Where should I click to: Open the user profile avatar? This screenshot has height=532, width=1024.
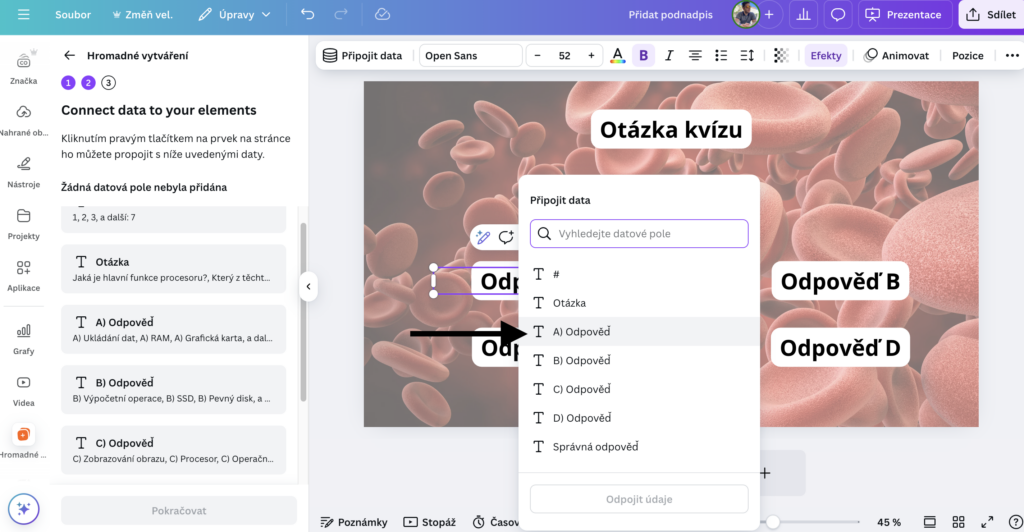pos(745,14)
